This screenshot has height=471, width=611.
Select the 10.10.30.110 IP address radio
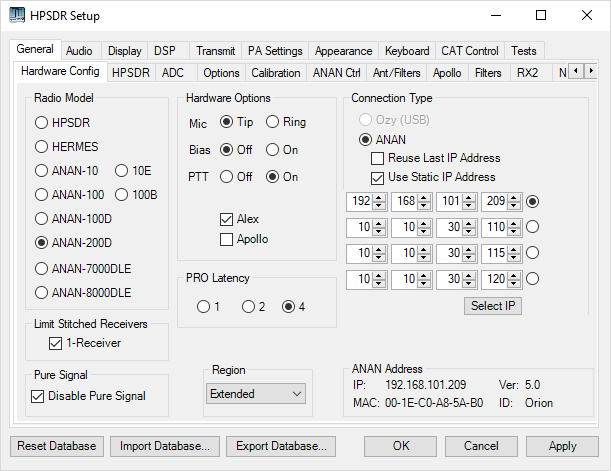(533, 227)
